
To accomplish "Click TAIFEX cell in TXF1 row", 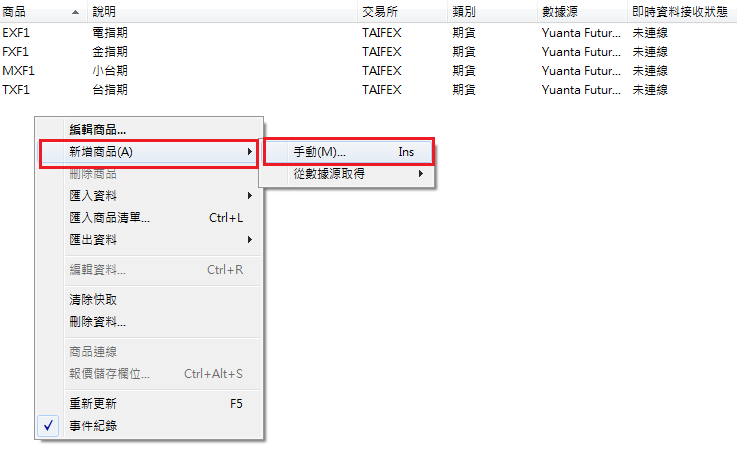I will click(x=382, y=90).
